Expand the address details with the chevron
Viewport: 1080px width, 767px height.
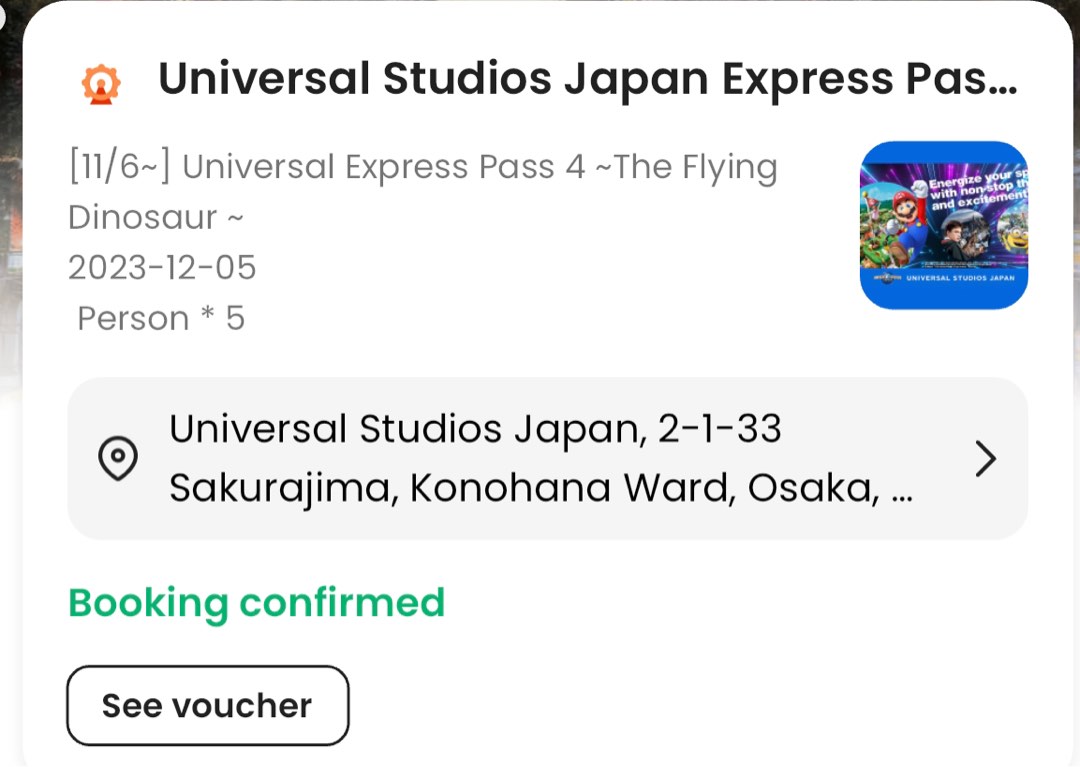[985, 459]
